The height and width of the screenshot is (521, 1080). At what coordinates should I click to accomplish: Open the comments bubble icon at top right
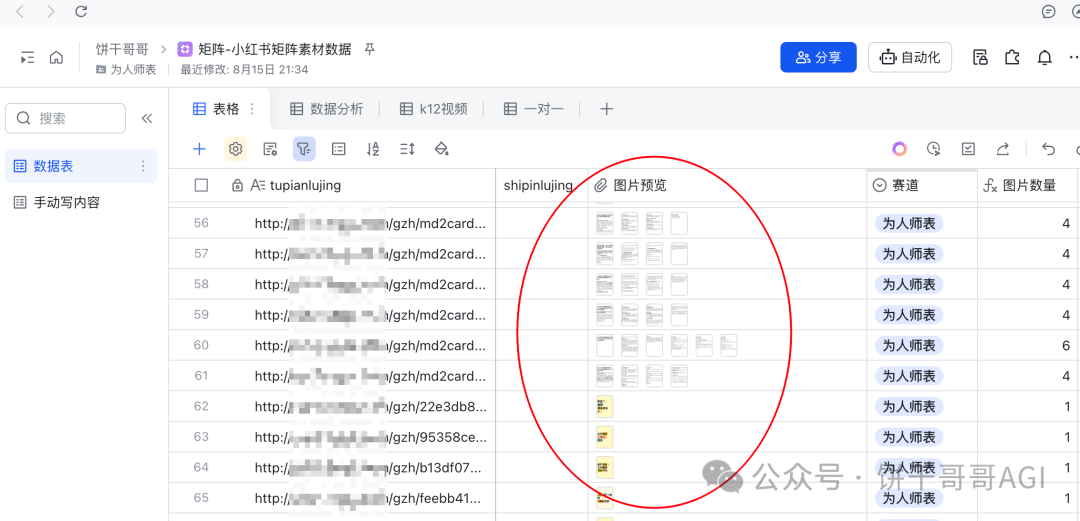[x=1048, y=11]
